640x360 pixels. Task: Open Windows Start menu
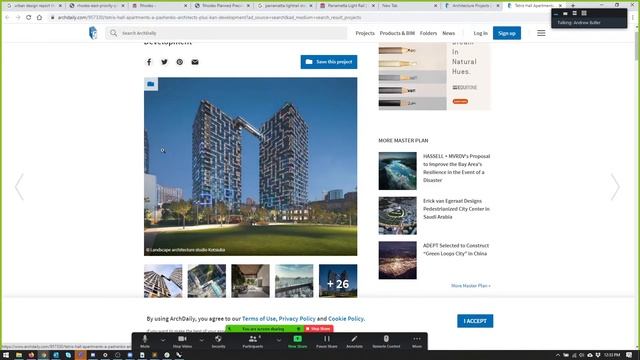6,355
